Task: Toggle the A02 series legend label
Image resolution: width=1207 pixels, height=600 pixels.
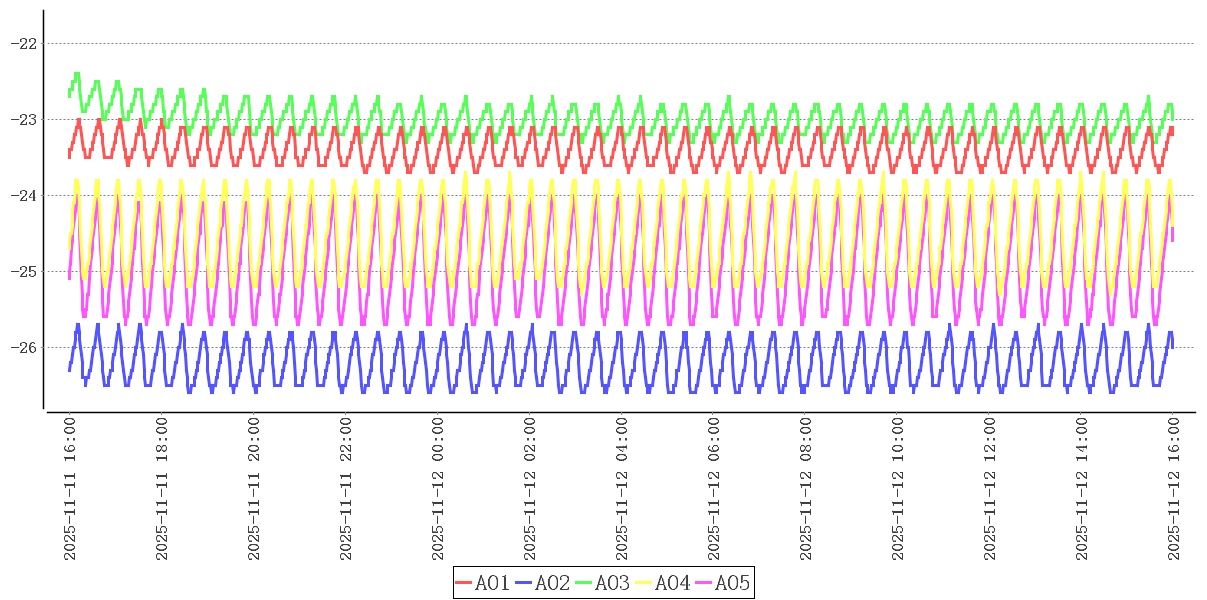Action: pyautogui.click(x=552, y=583)
